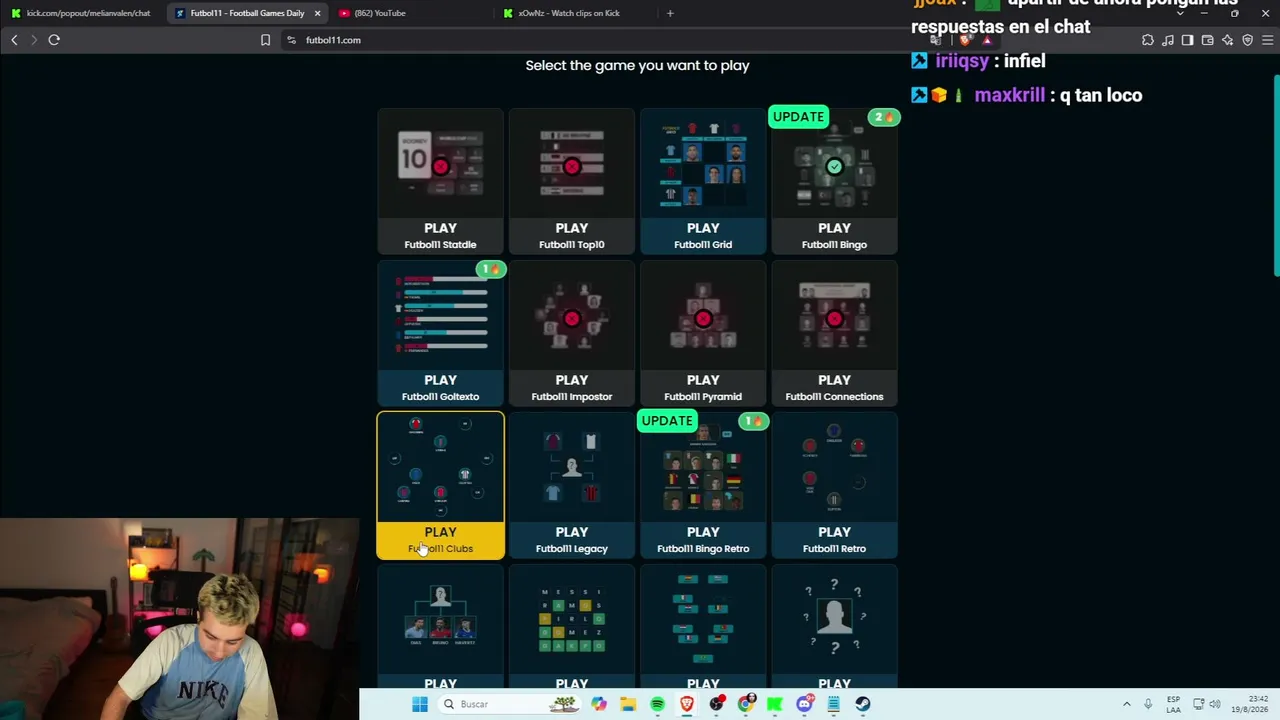Viewport: 1280px width, 720px height.
Task: Open the Brave Wallet icon
Action: coord(1207,40)
